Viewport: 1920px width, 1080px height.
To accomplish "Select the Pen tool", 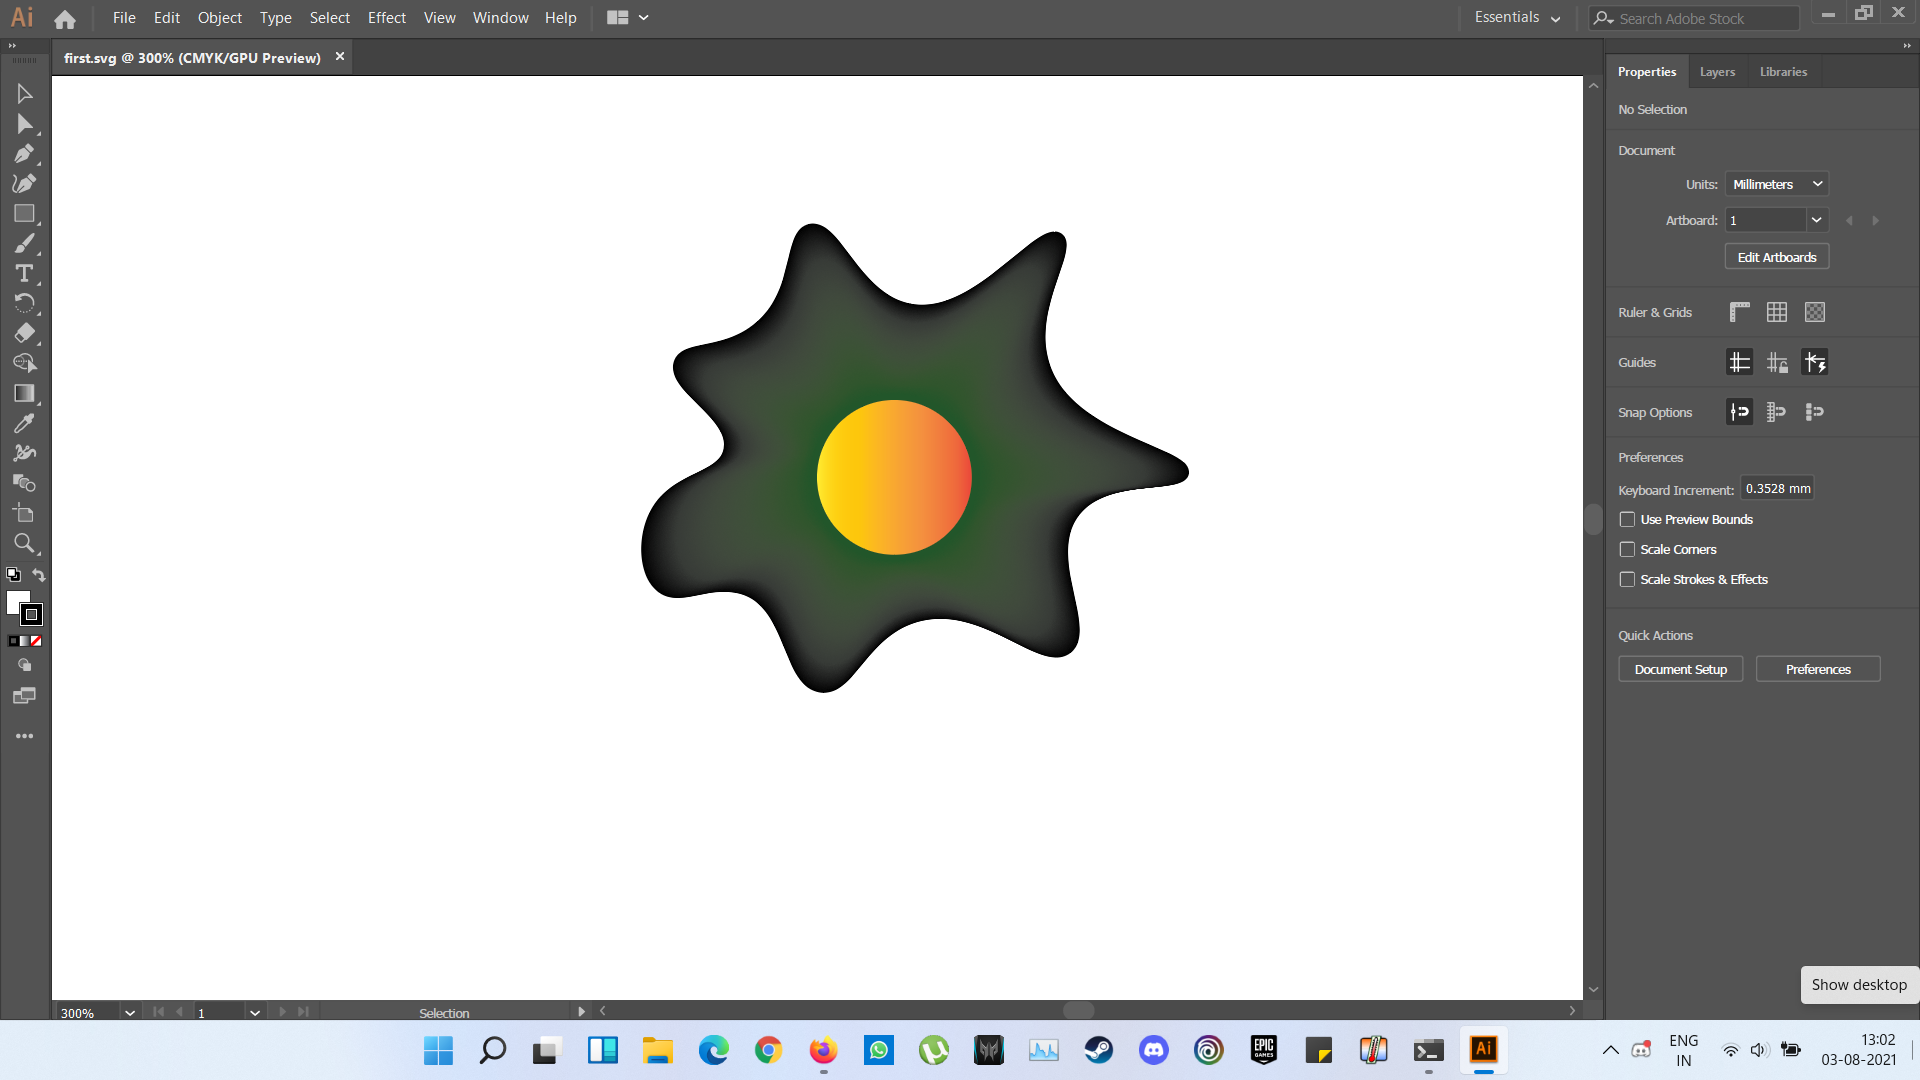I will [24, 154].
